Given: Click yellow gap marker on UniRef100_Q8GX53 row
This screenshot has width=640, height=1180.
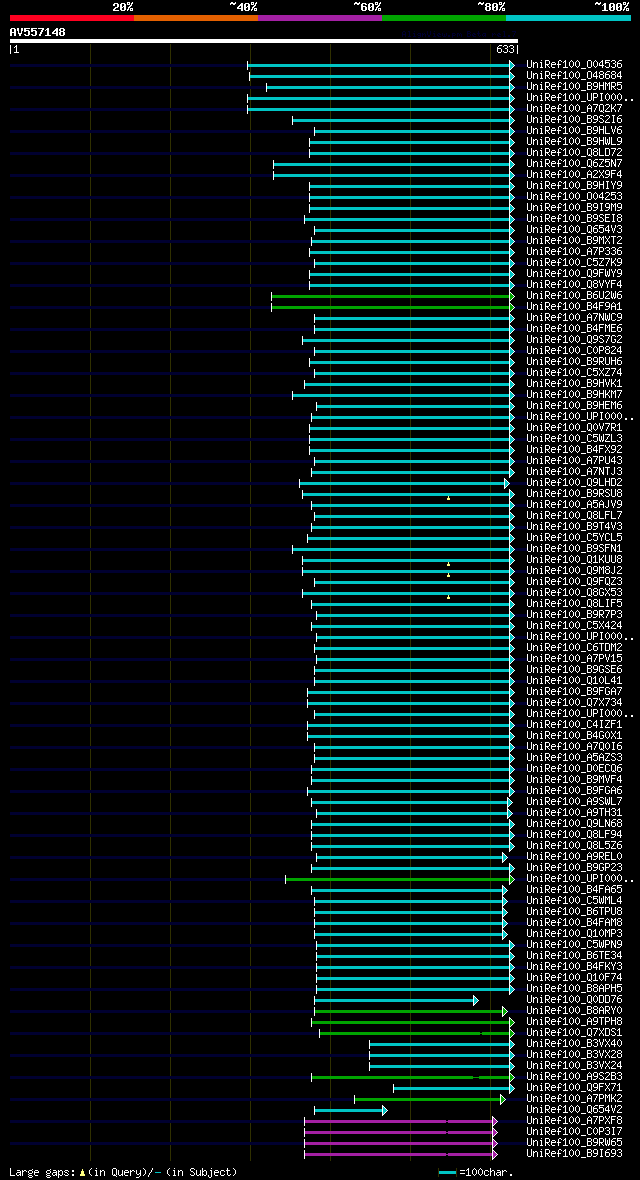Looking at the screenshot, I should coord(448,597).
